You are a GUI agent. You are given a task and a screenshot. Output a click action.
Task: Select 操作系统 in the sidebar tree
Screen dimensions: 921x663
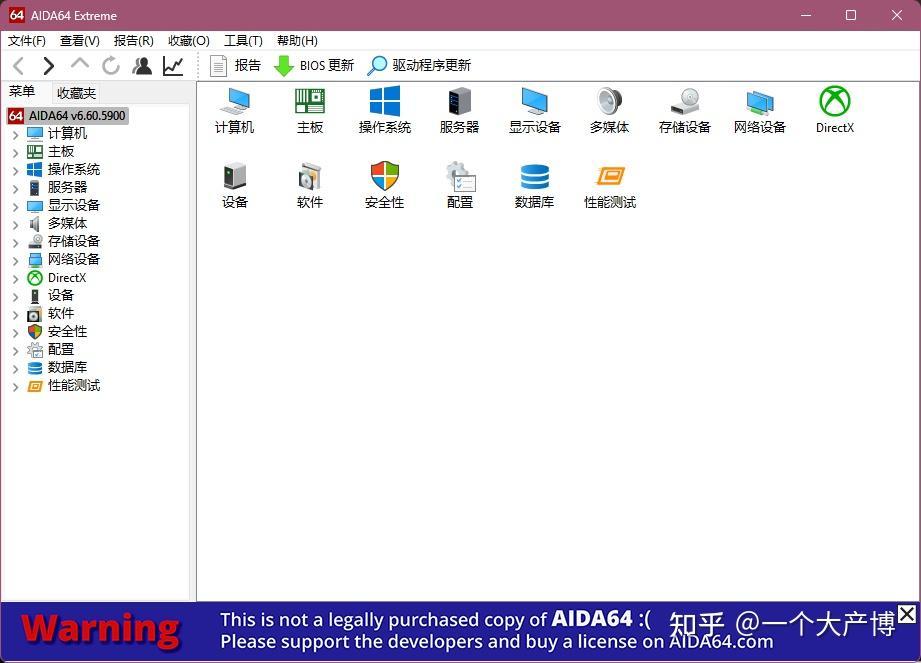pyautogui.click(x=63, y=170)
